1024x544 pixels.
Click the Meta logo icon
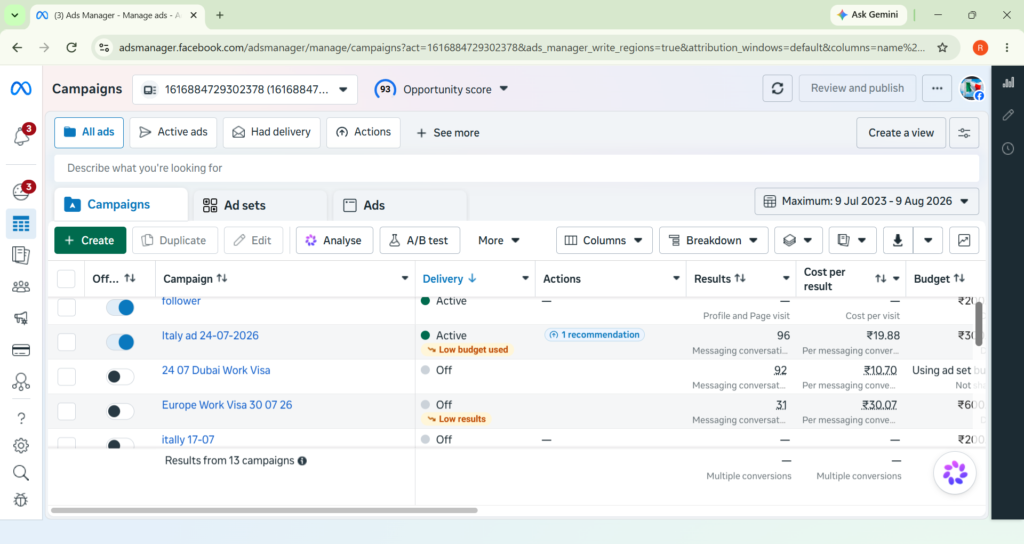pos(21,88)
